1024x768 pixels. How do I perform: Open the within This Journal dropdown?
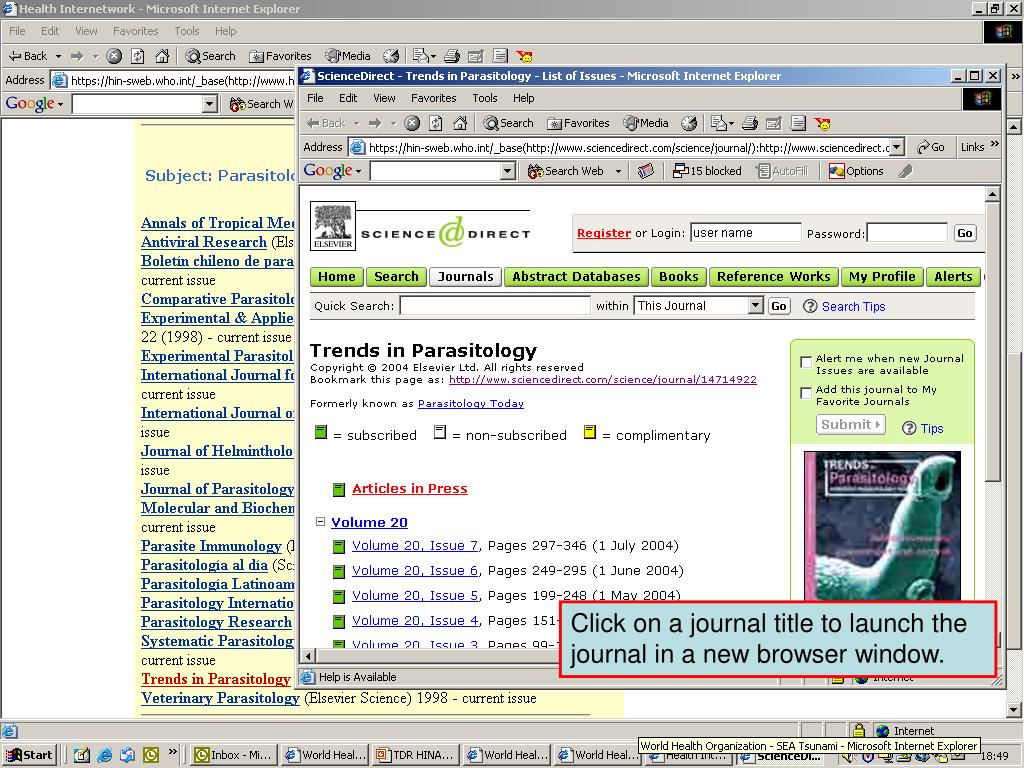(756, 305)
